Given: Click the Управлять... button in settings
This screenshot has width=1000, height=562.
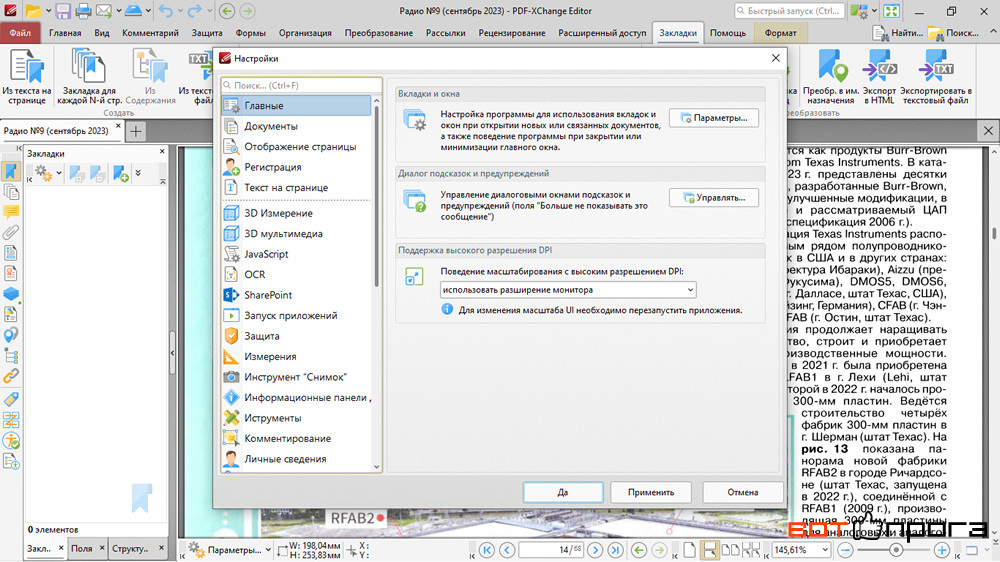Looking at the screenshot, I should pyautogui.click(x=714, y=198).
